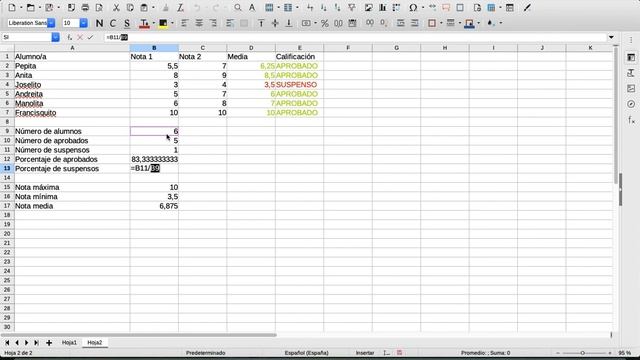Viewport: 640px width, 360px height.
Task: Go to the first sheet tab arrow
Action: coord(7,343)
